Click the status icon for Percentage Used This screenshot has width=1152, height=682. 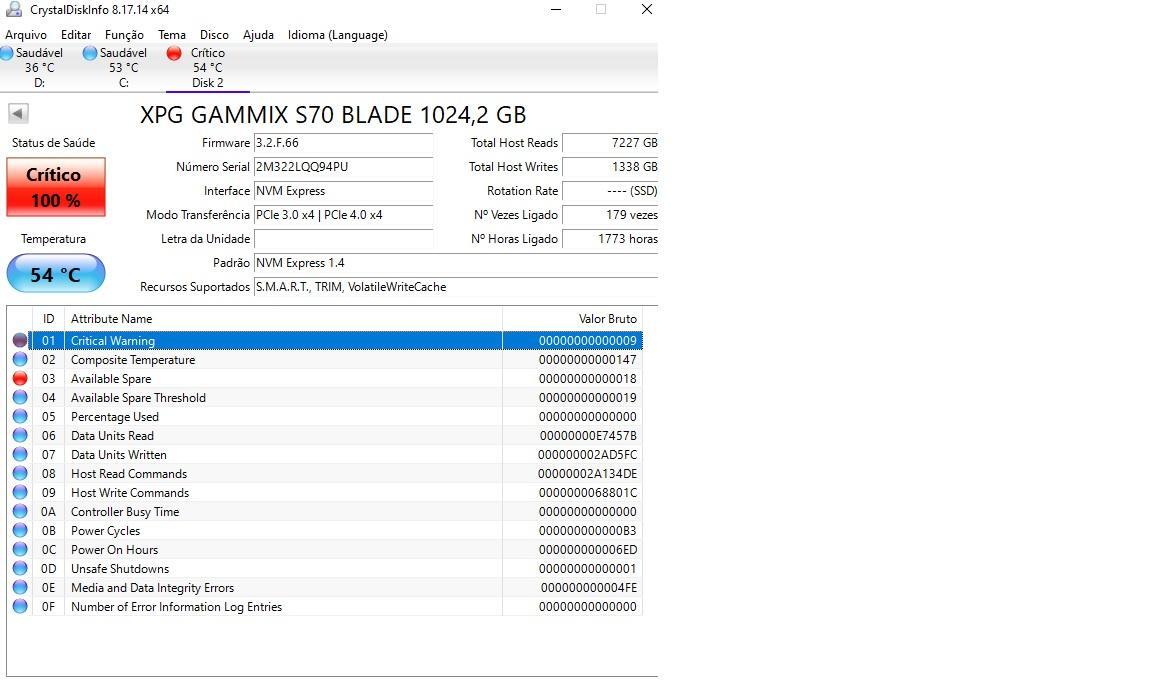coord(20,417)
